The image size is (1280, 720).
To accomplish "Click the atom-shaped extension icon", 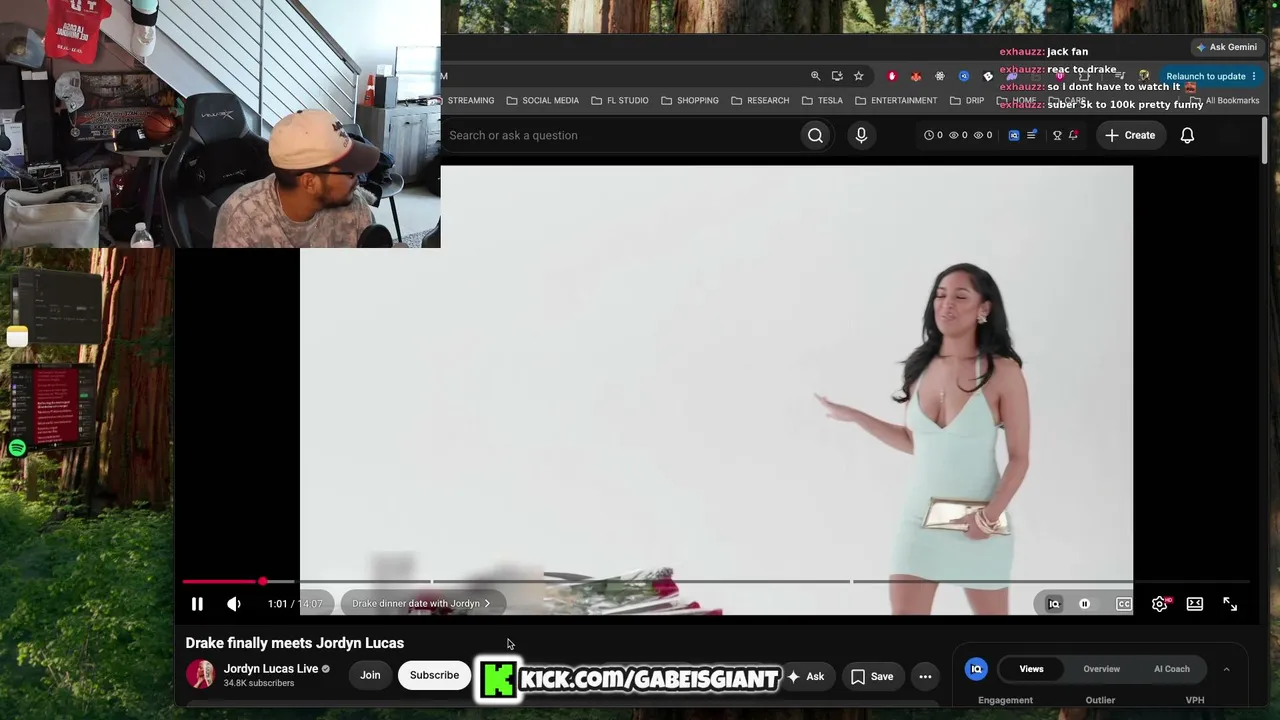I will pyautogui.click(x=940, y=76).
